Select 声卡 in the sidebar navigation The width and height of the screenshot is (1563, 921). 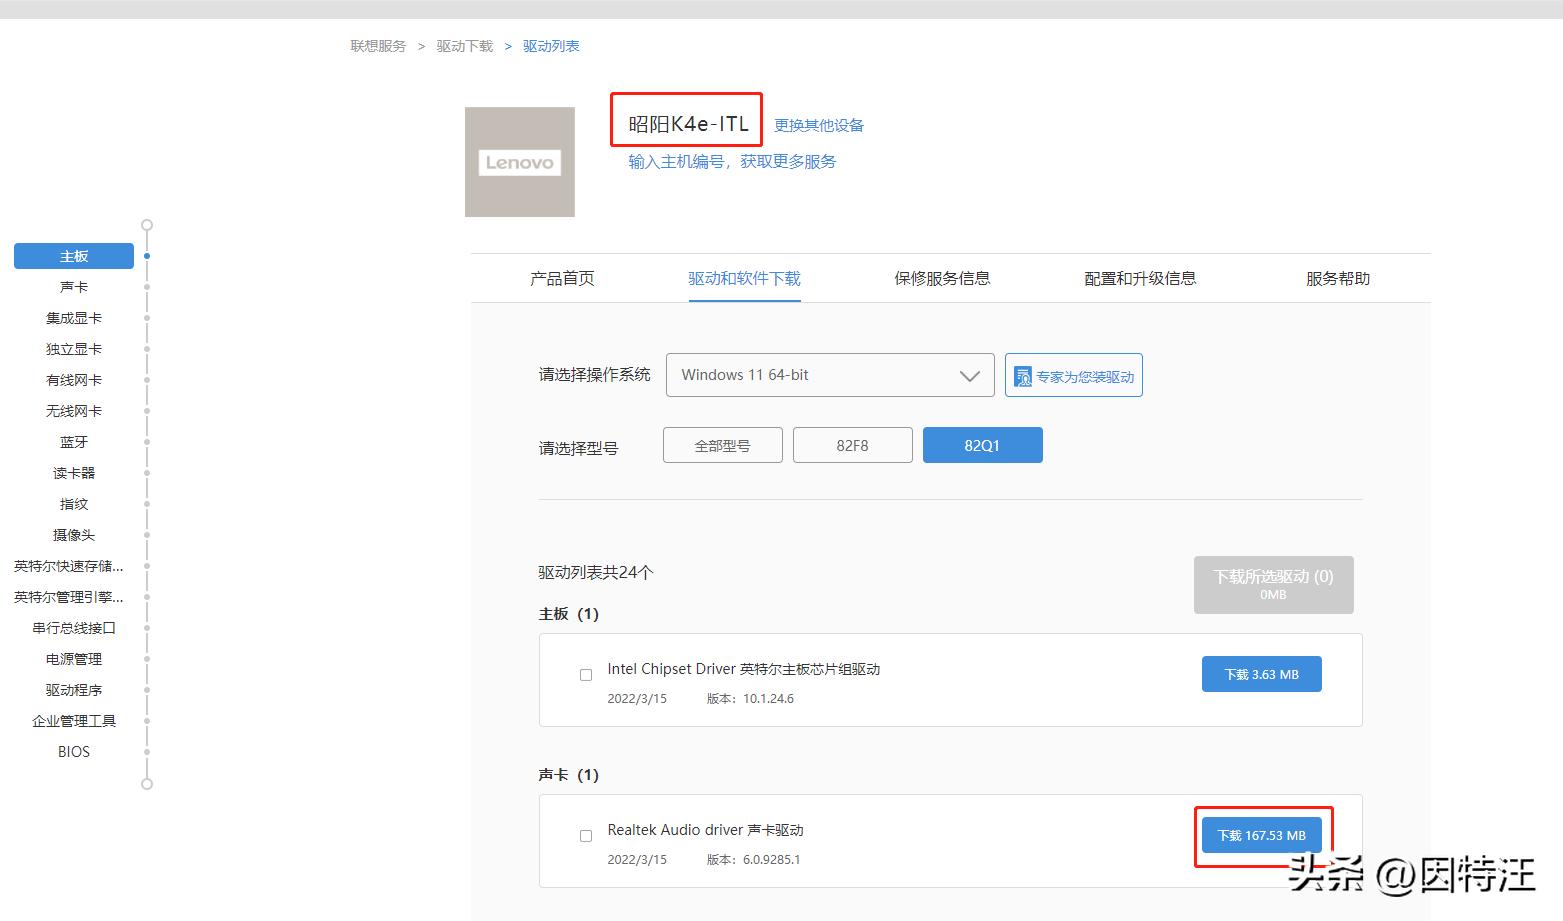click(73, 286)
